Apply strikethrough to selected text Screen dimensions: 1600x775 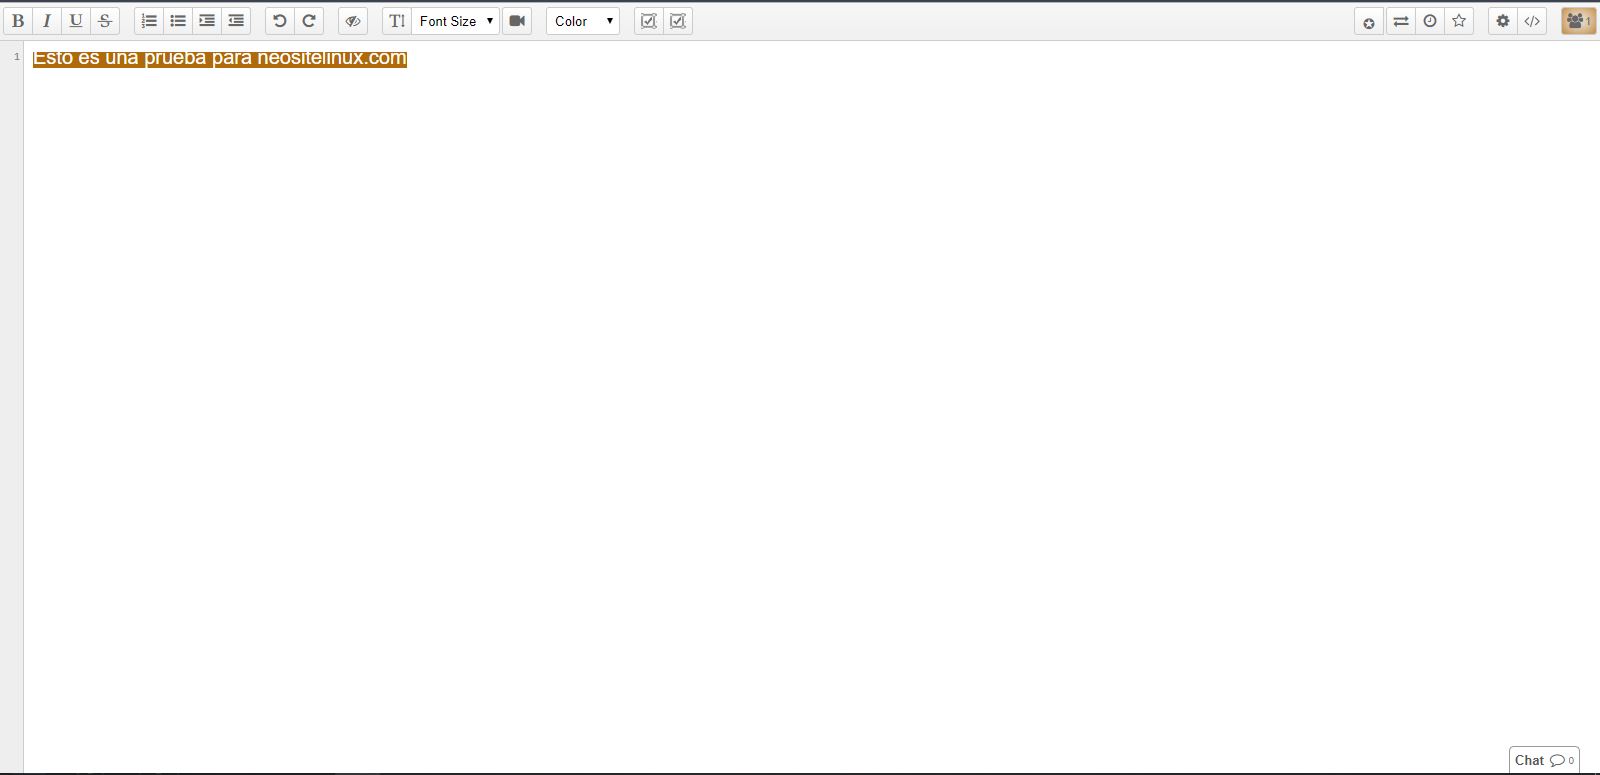coord(105,21)
